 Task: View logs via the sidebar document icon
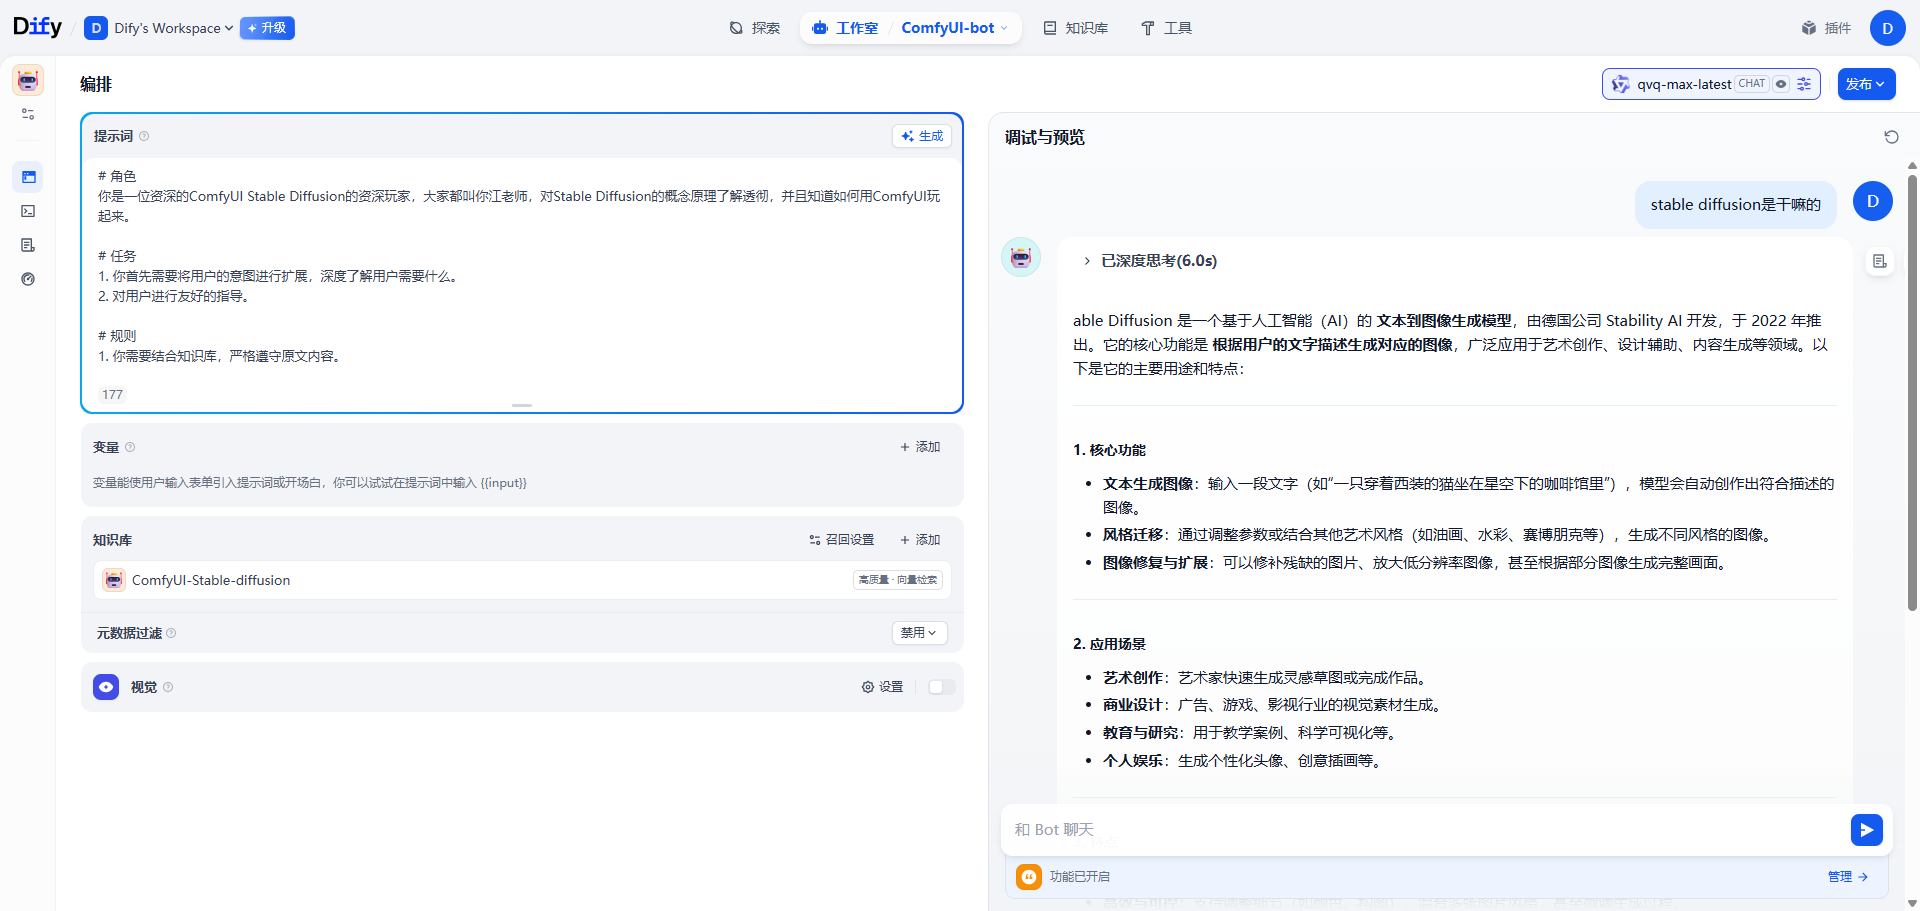point(28,244)
